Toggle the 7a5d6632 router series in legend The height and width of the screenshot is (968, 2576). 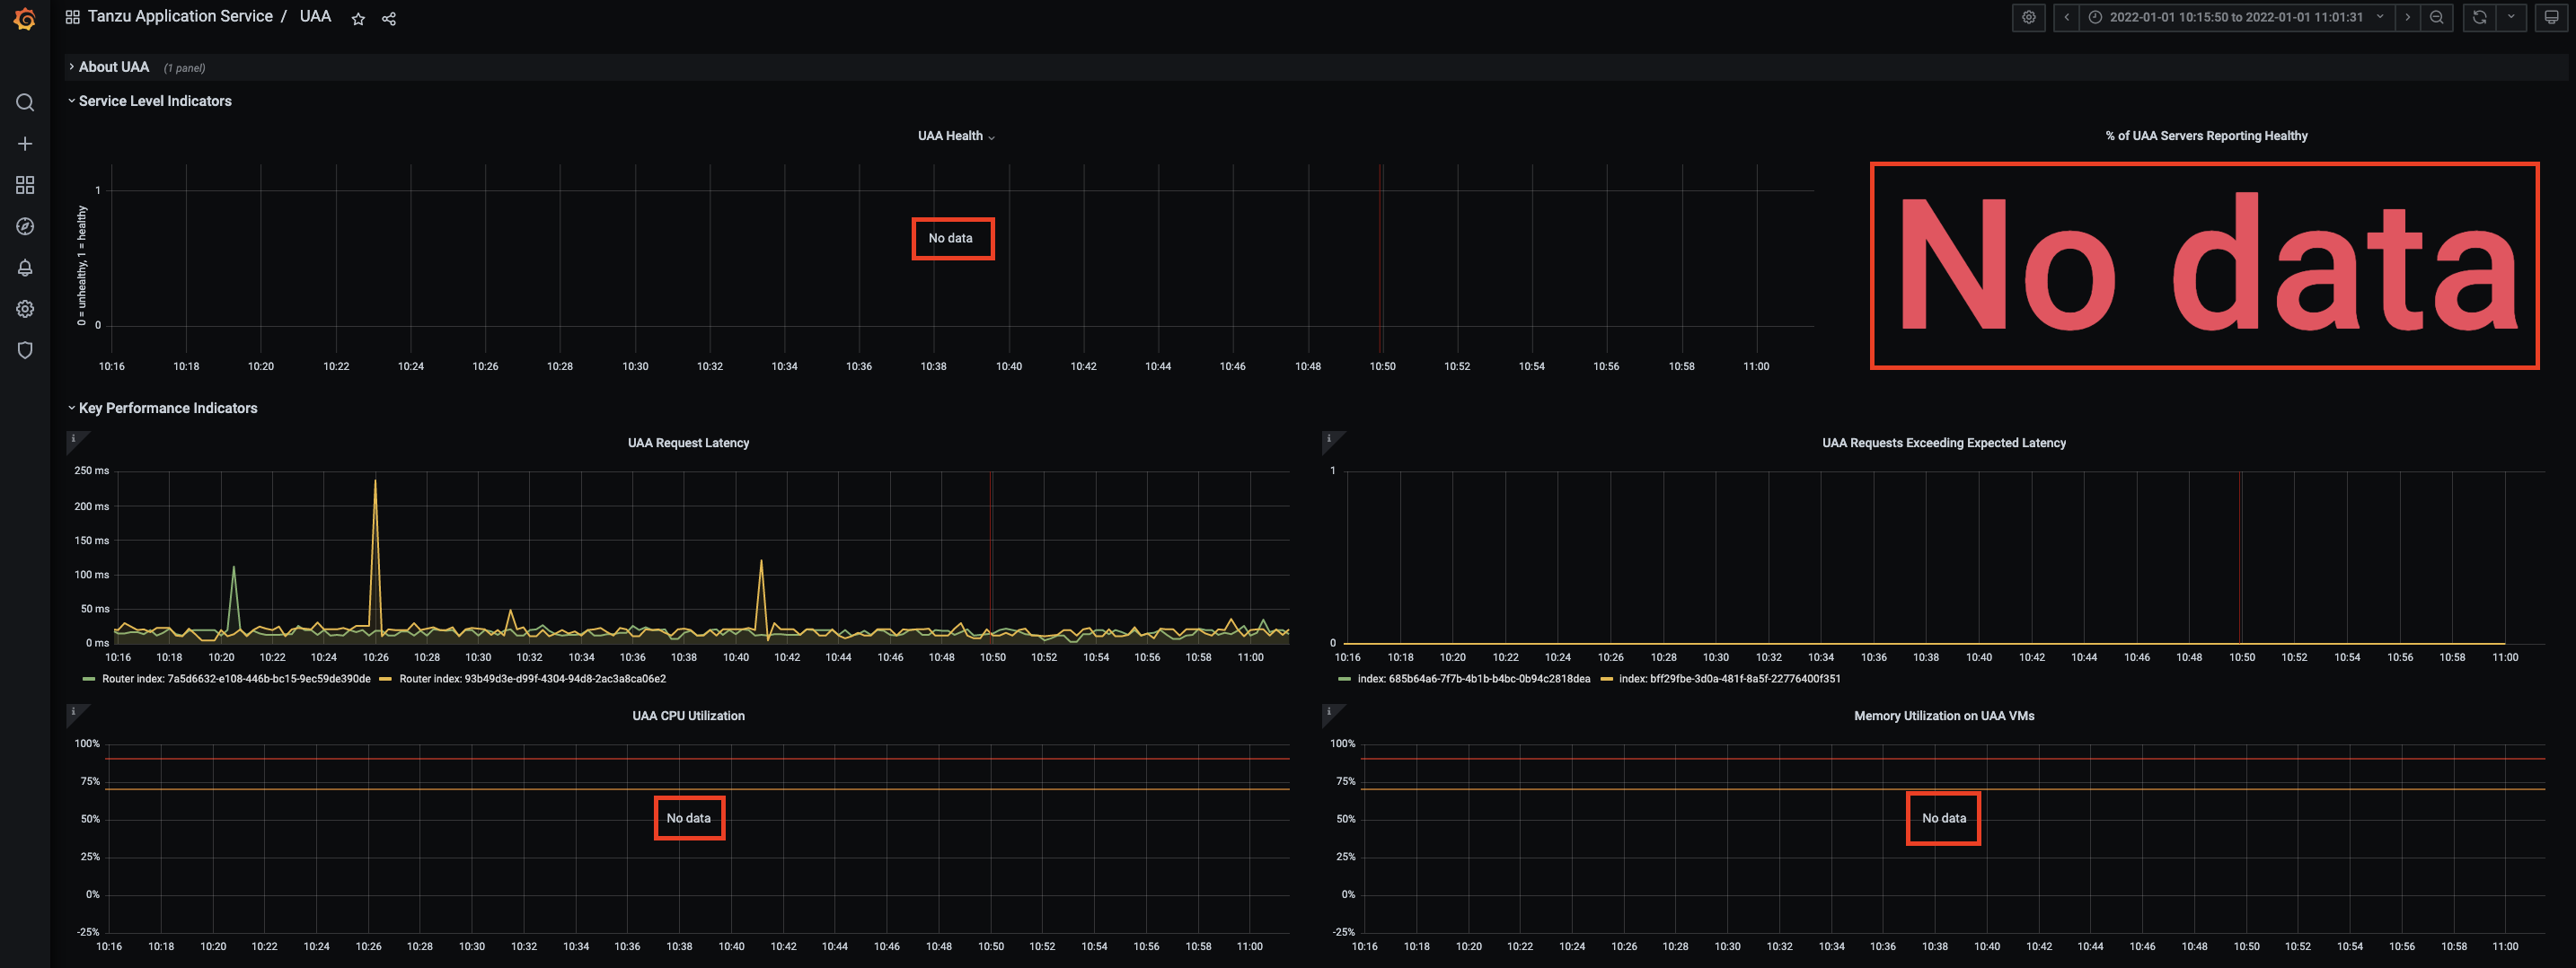click(235, 679)
